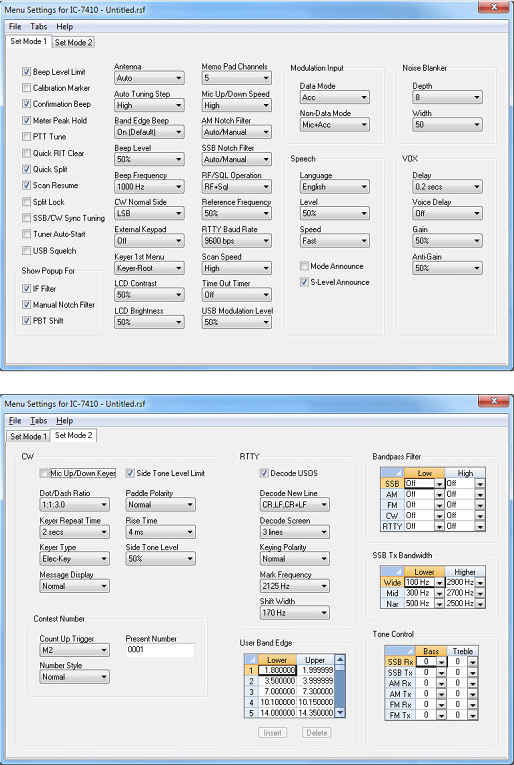Click the Lower column header in User Band Edge
This screenshot has width=514, height=765.
[x=277, y=660]
